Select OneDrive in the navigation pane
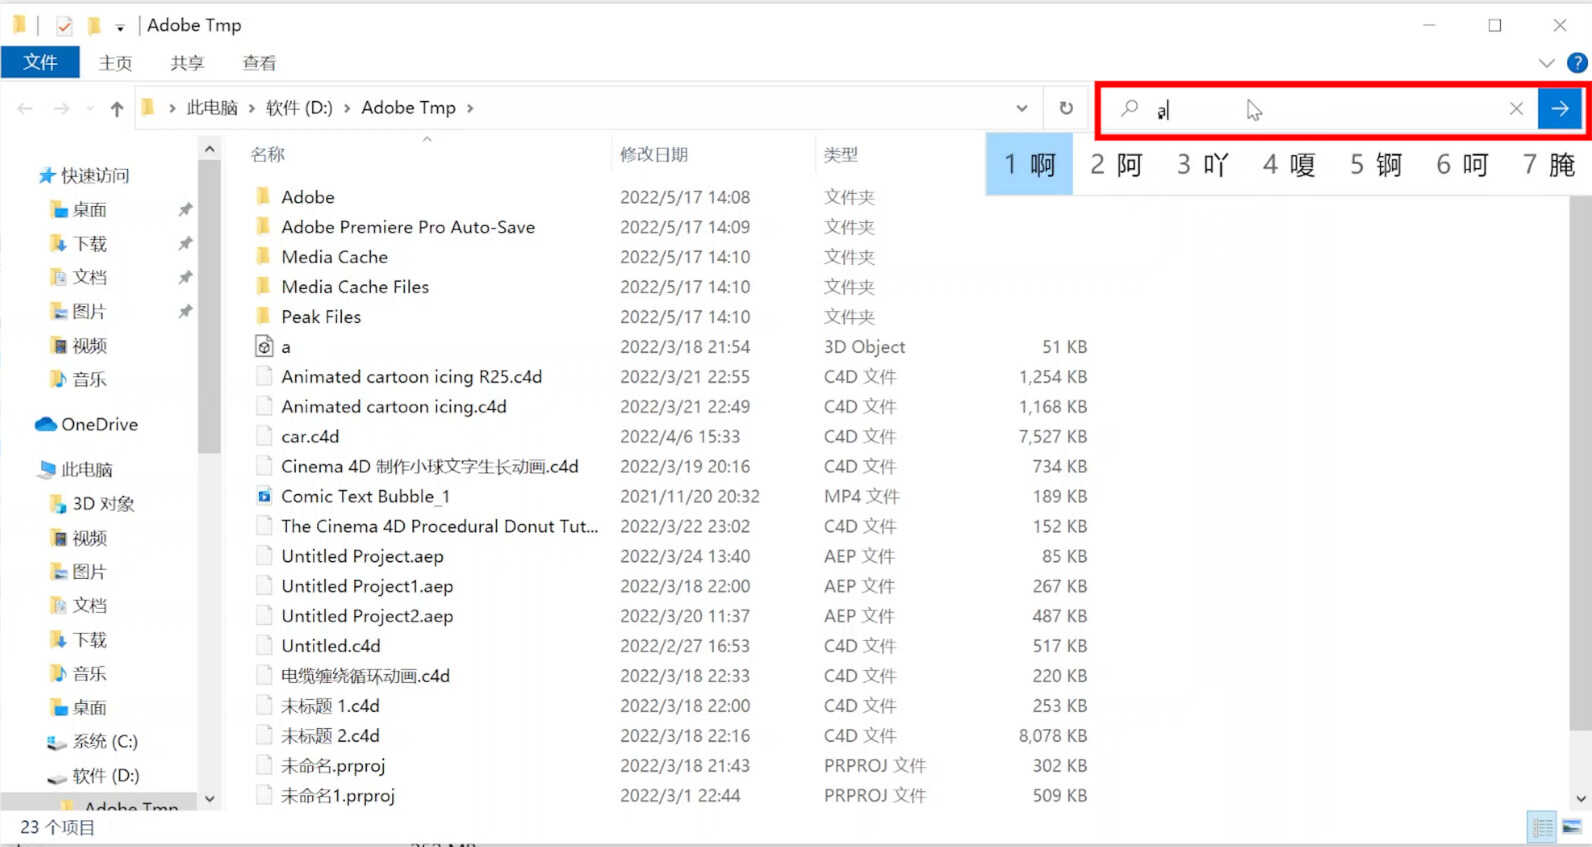 tap(99, 424)
